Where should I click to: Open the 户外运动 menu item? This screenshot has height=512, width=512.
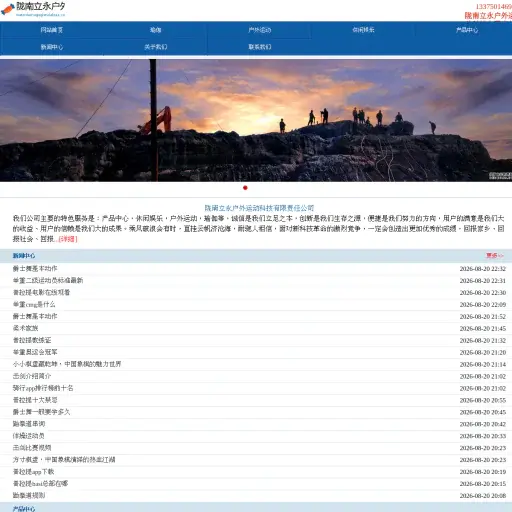pos(259,30)
